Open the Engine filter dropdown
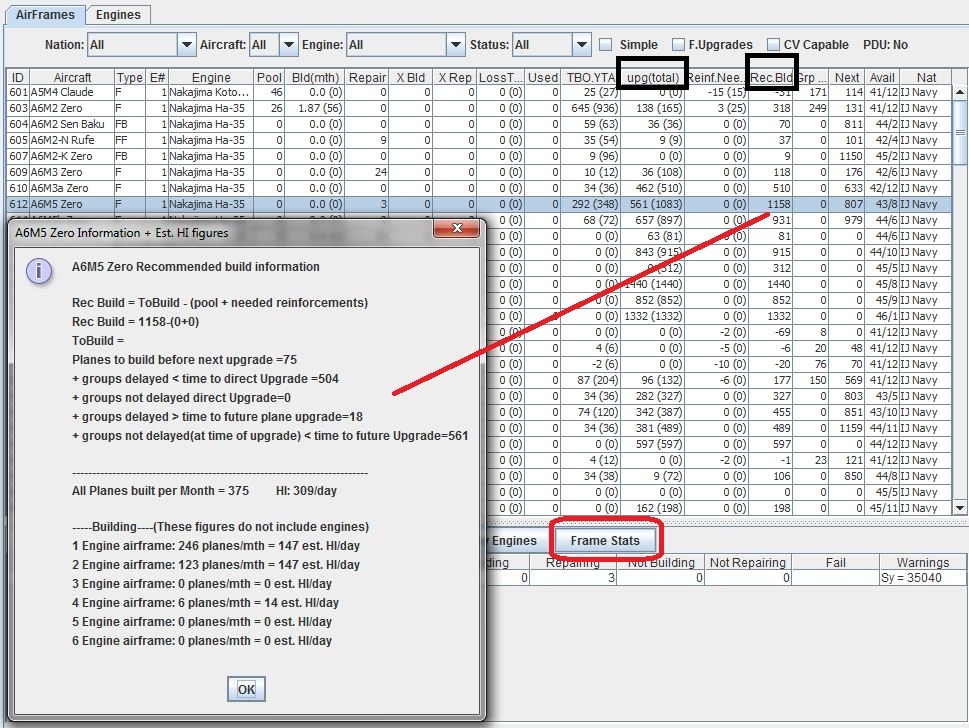Viewport: 969px width, 728px height. tap(455, 45)
